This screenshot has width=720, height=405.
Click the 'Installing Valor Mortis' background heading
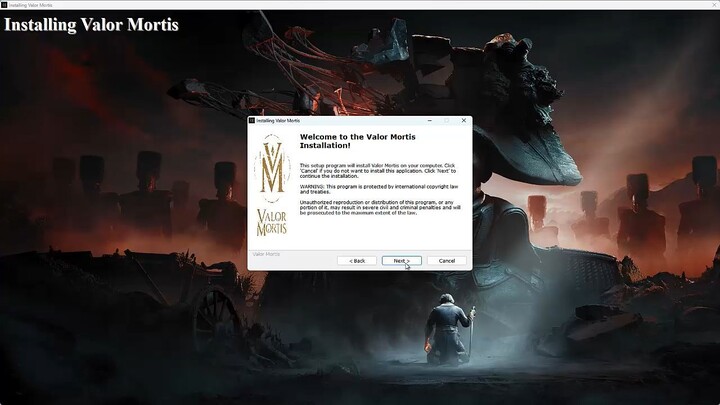click(x=91, y=25)
